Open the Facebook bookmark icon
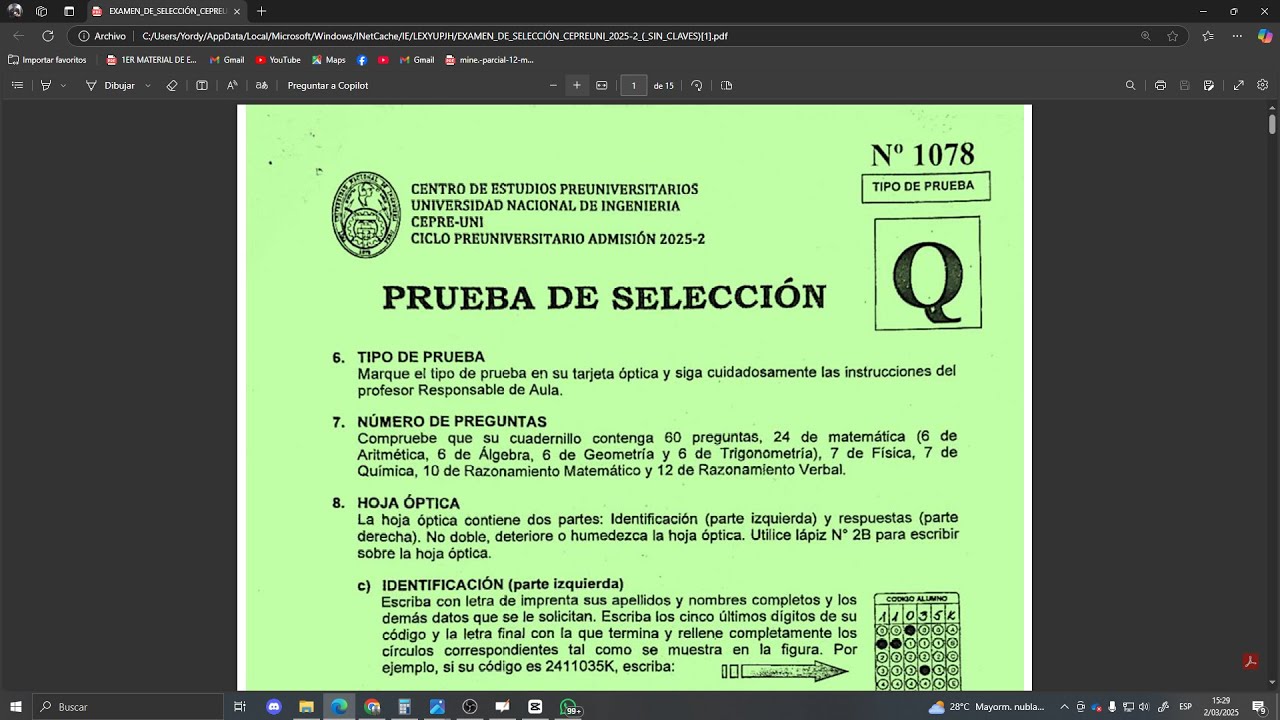The height and width of the screenshot is (720, 1280). (x=362, y=60)
